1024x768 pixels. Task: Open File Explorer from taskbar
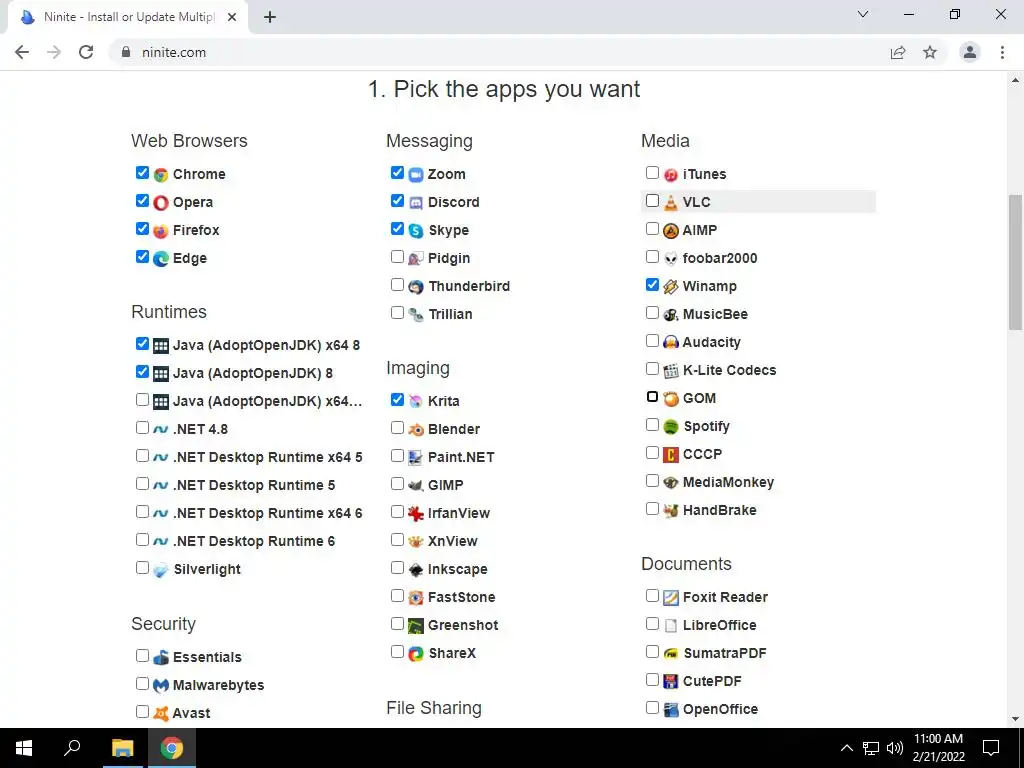(122, 748)
